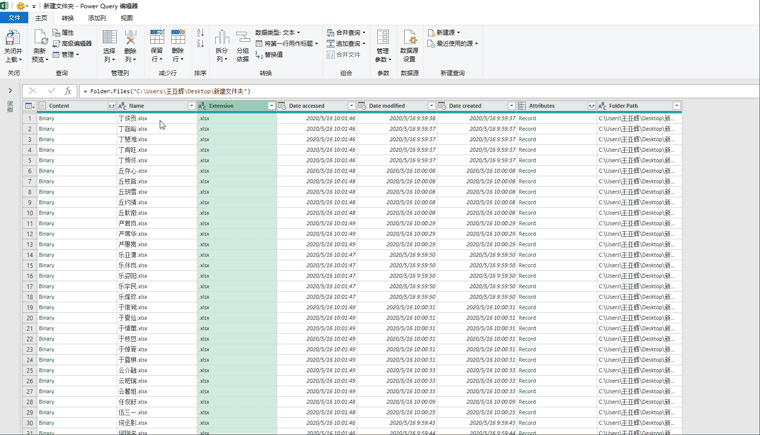Click the 管理参数 (Manage Parameters) icon

(383, 37)
